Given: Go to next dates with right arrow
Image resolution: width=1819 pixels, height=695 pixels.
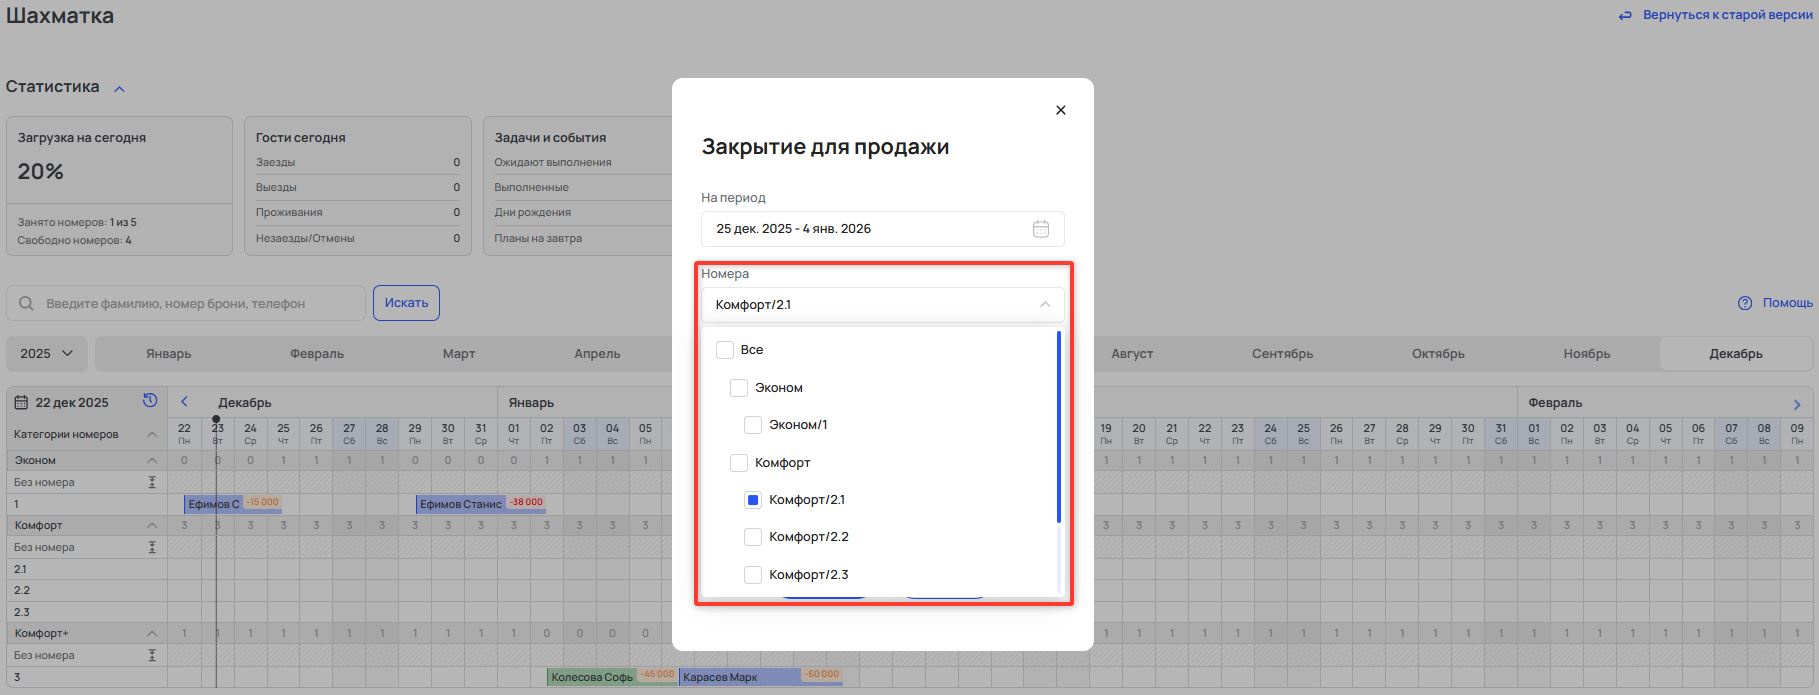Looking at the screenshot, I should pos(1796,404).
